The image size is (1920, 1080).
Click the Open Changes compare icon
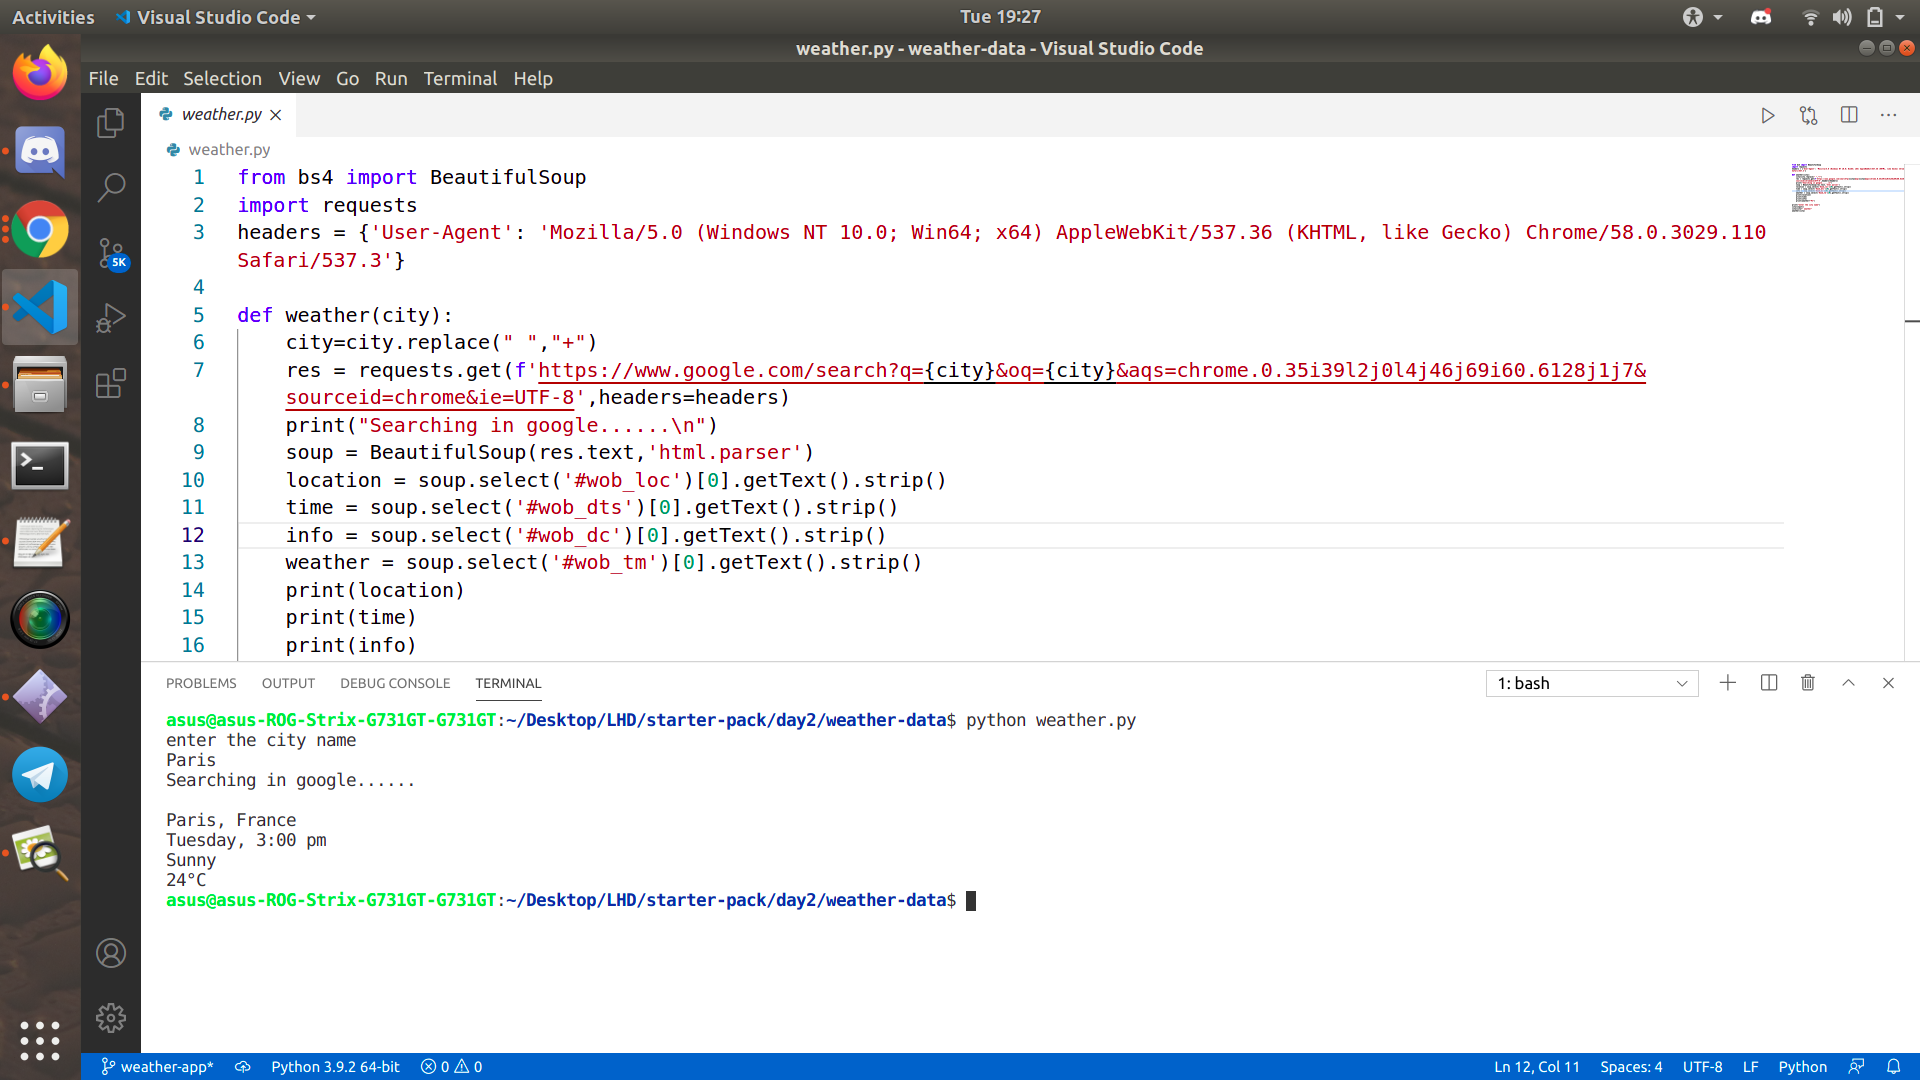1808,116
